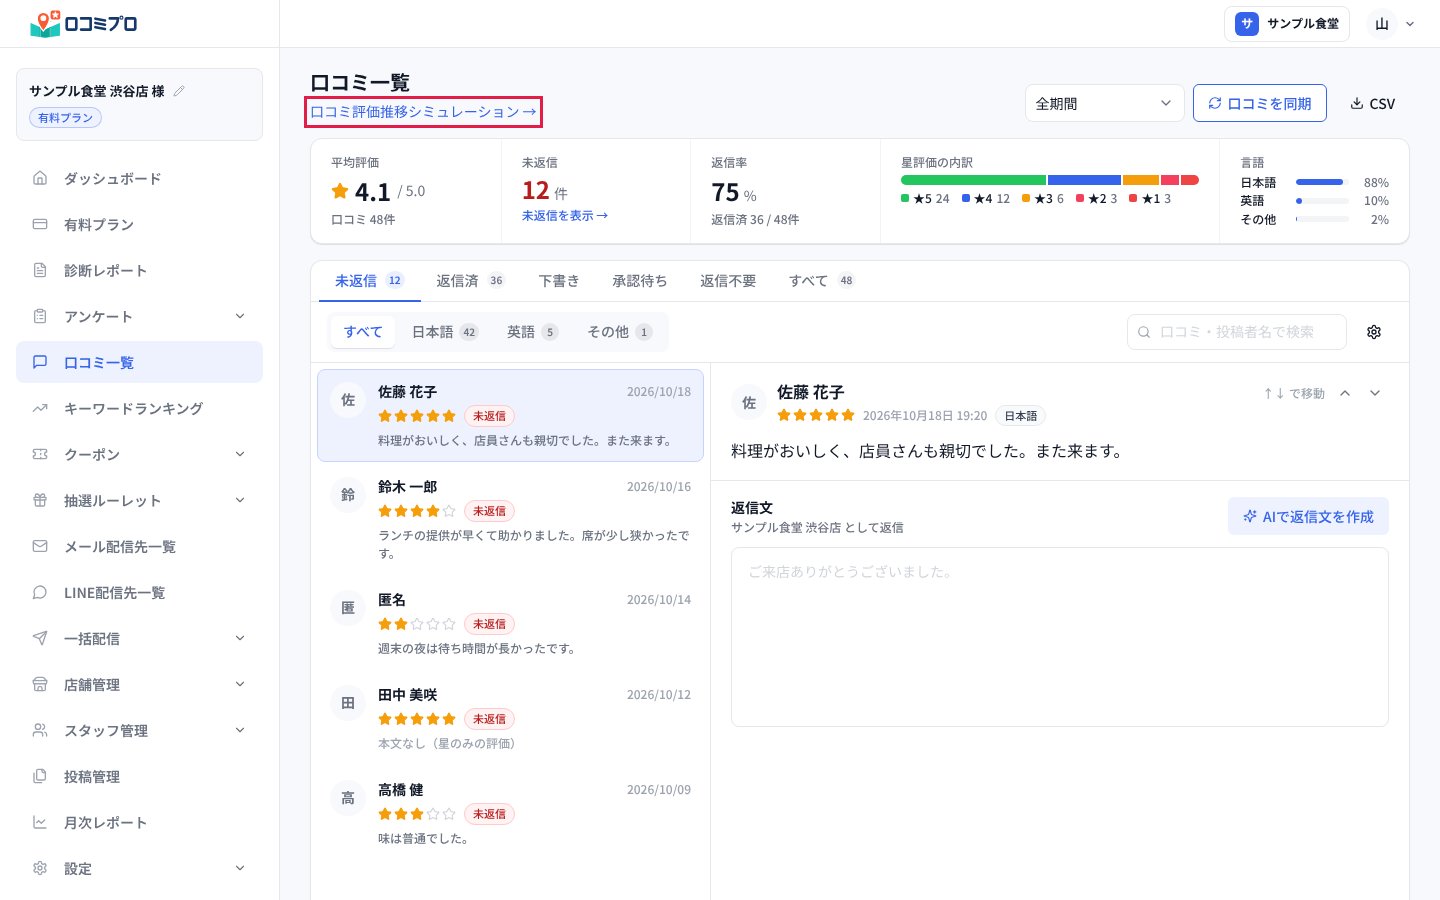
Task: Download reviews with the CSV button
Action: click(1372, 103)
